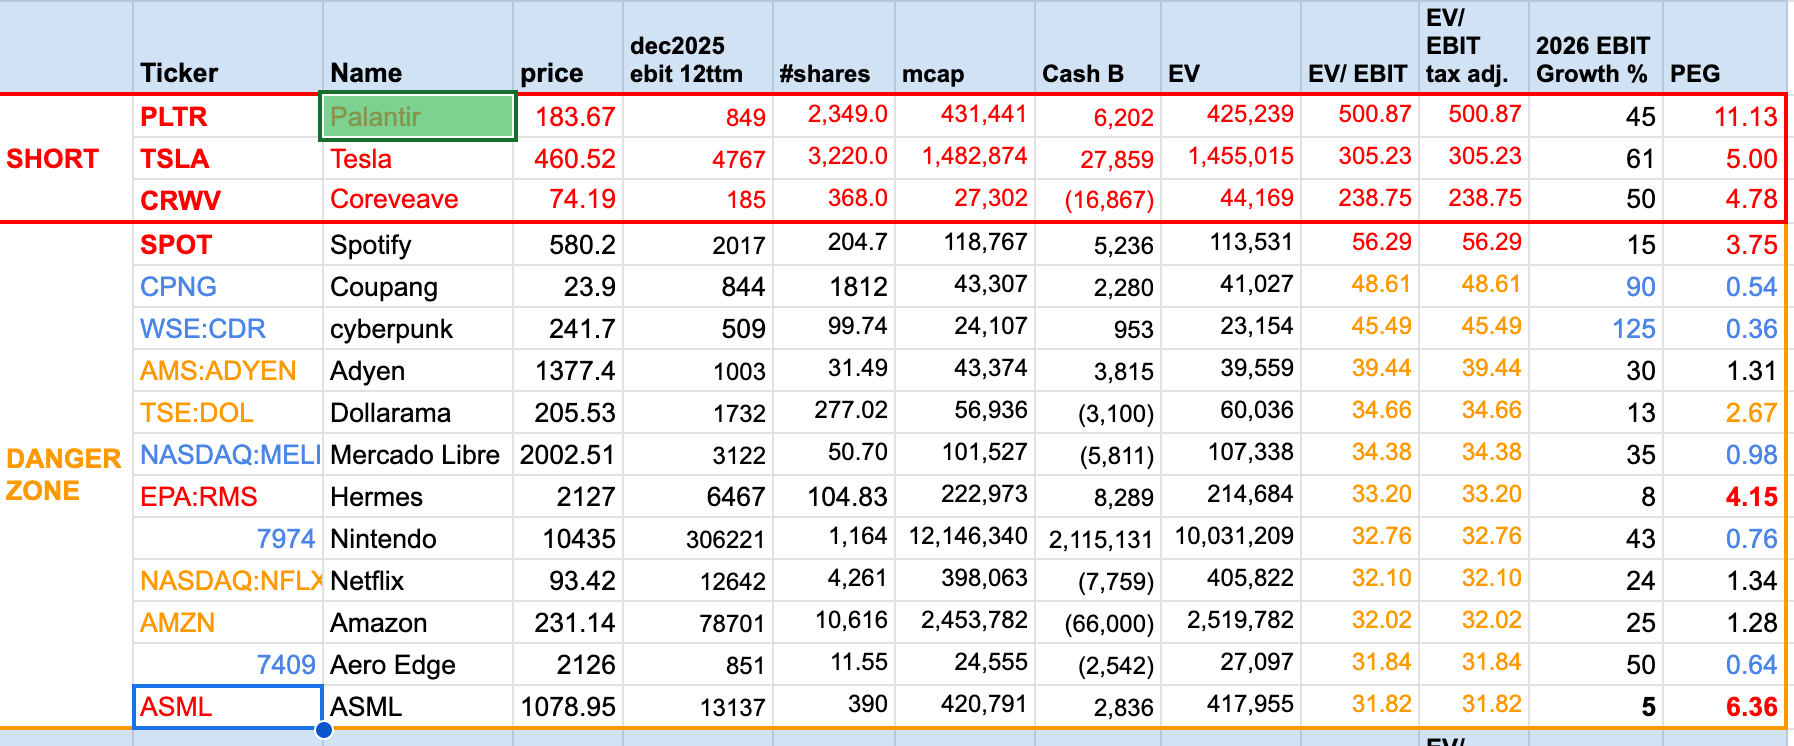This screenshot has height=746, width=1794.
Task: Select the Tesla name cell
Action: [x=418, y=159]
